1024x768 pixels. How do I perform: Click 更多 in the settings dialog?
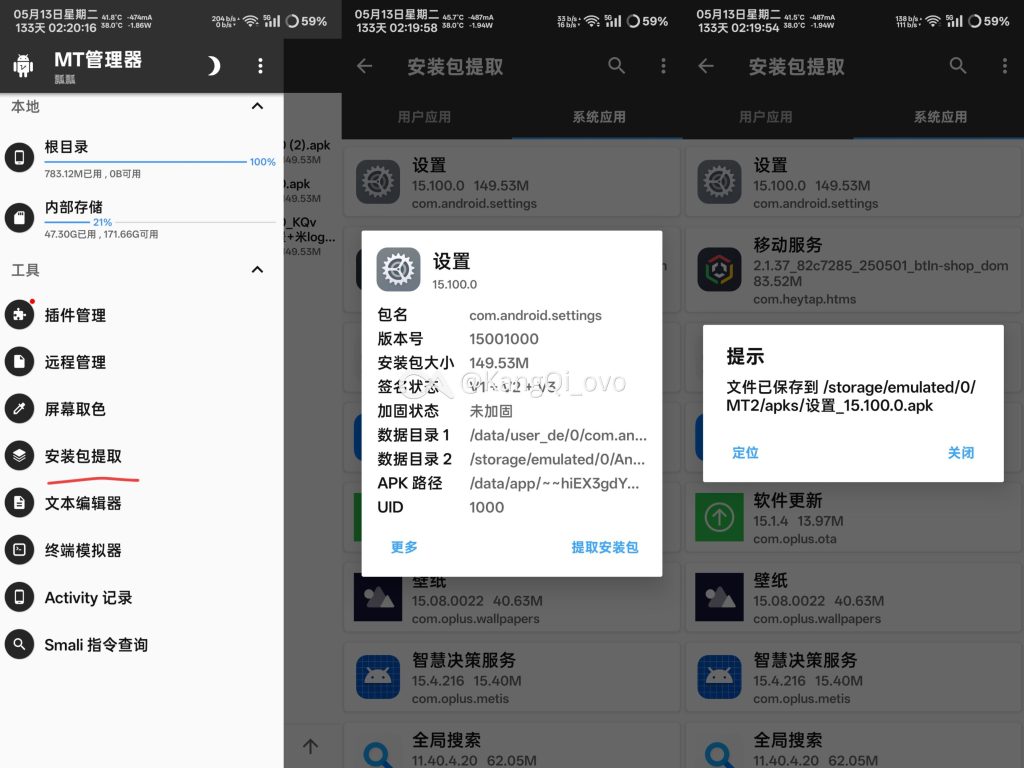[404, 547]
